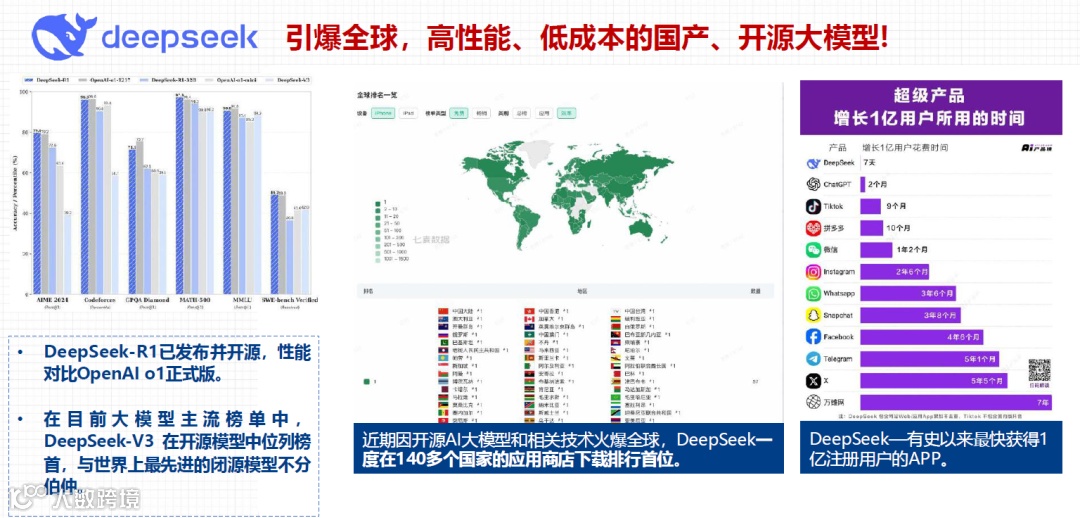The width and height of the screenshot is (1080, 518).
Task: Click the DeepSeek-R1已发布并开源 bullet text
Action: (178, 363)
